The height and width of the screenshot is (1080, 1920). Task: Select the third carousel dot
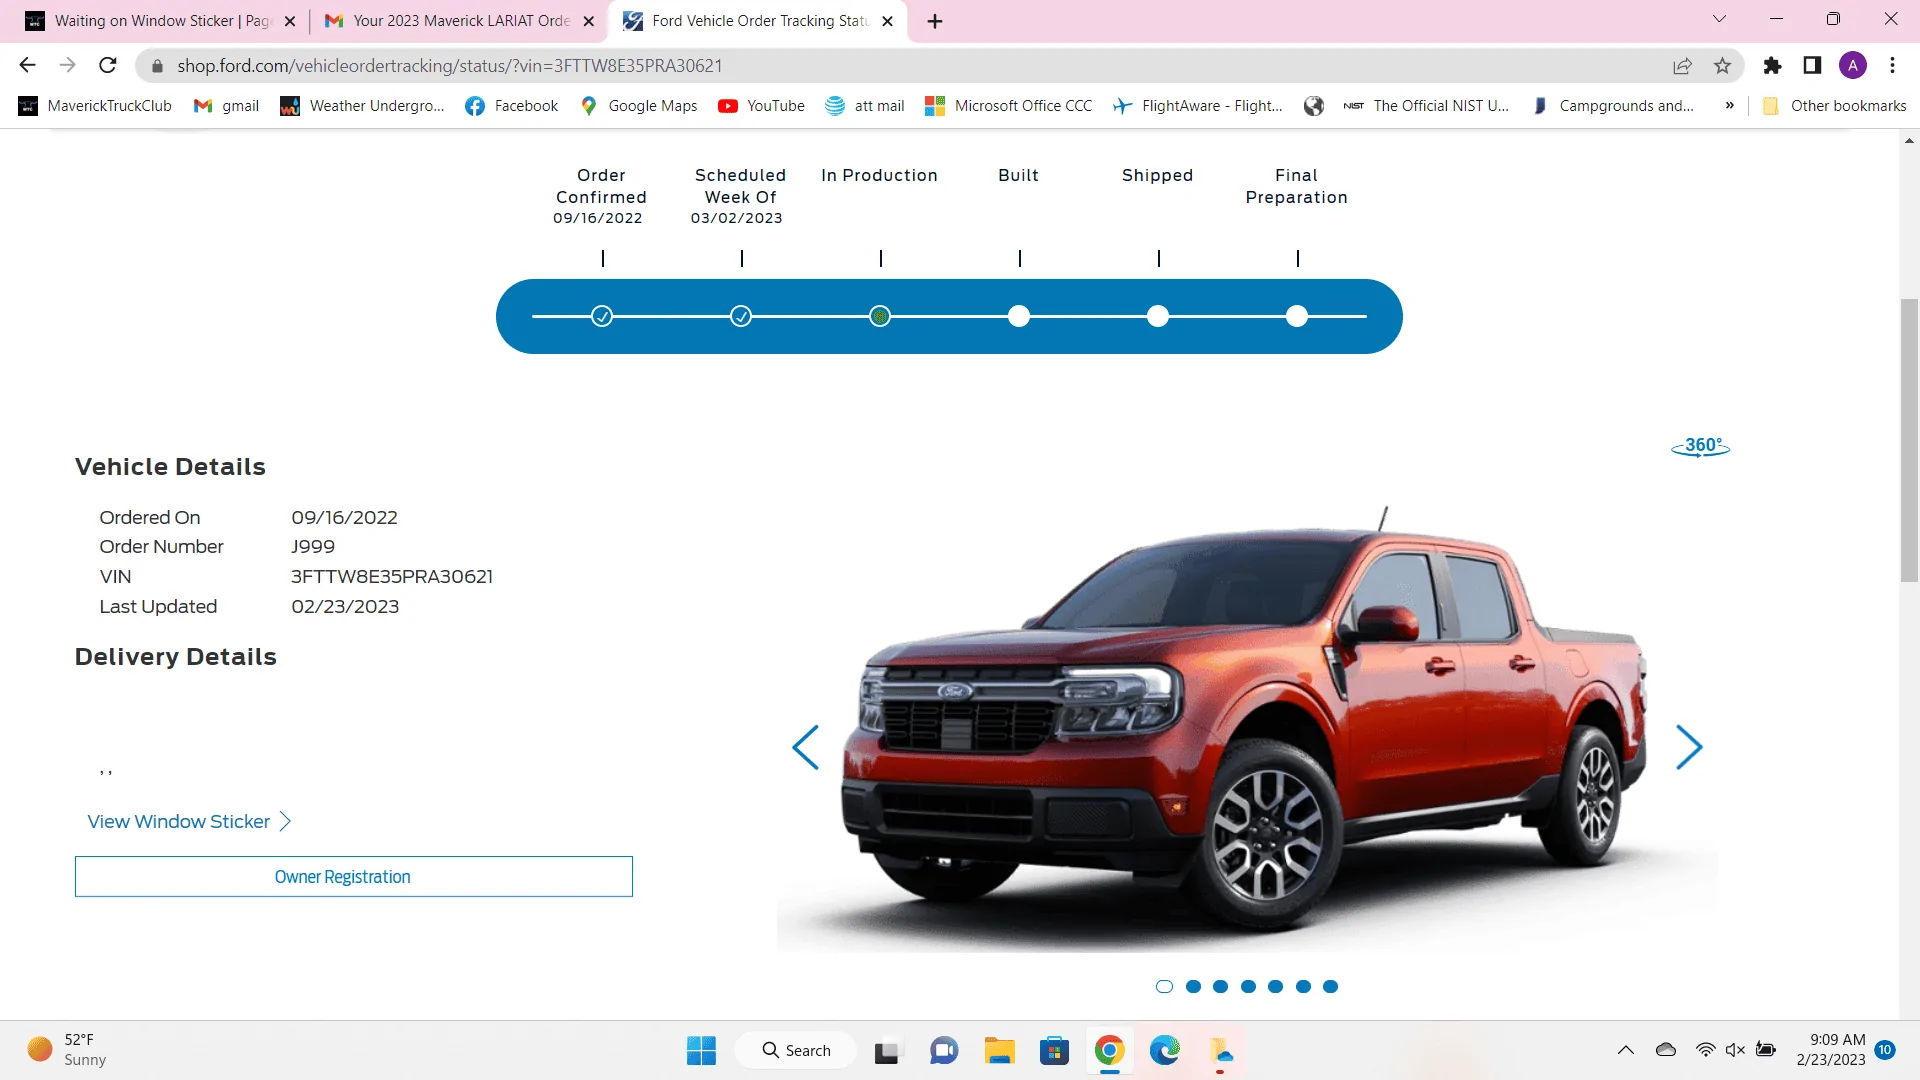[1220, 987]
